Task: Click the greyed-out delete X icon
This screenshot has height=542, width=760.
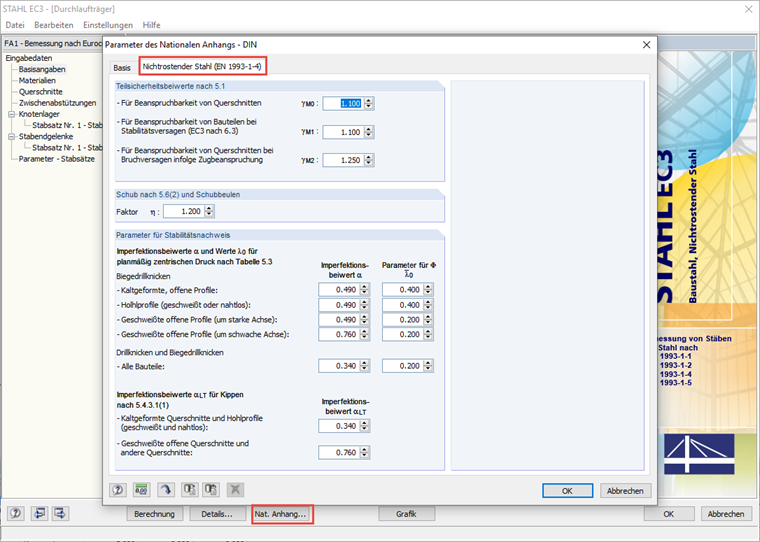Action: (235, 490)
